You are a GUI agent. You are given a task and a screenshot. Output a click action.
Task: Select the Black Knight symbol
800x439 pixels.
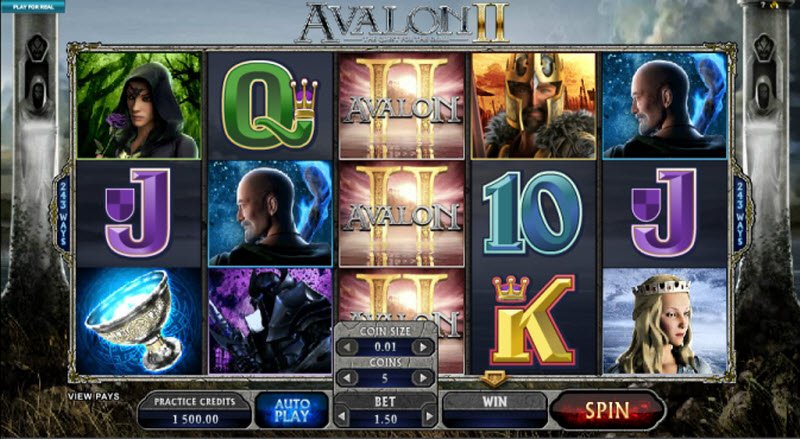click(x=270, y=322)
